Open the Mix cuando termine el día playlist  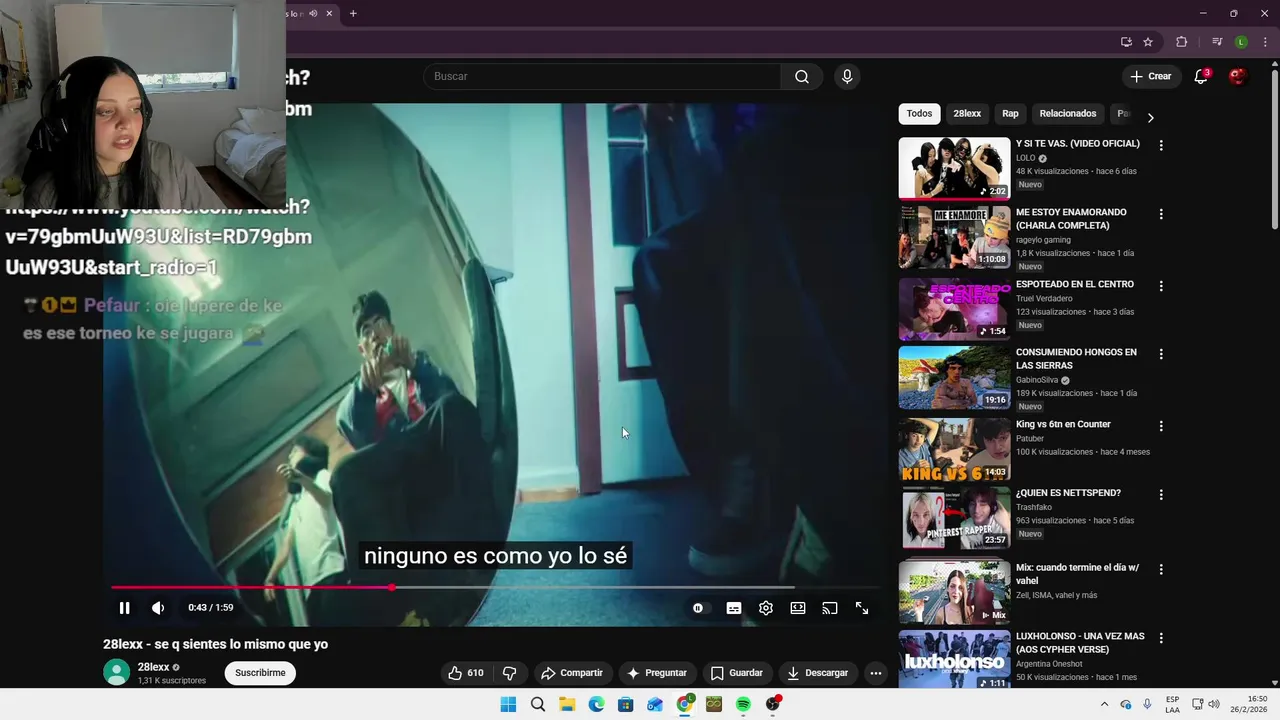(x=954, y=592)
